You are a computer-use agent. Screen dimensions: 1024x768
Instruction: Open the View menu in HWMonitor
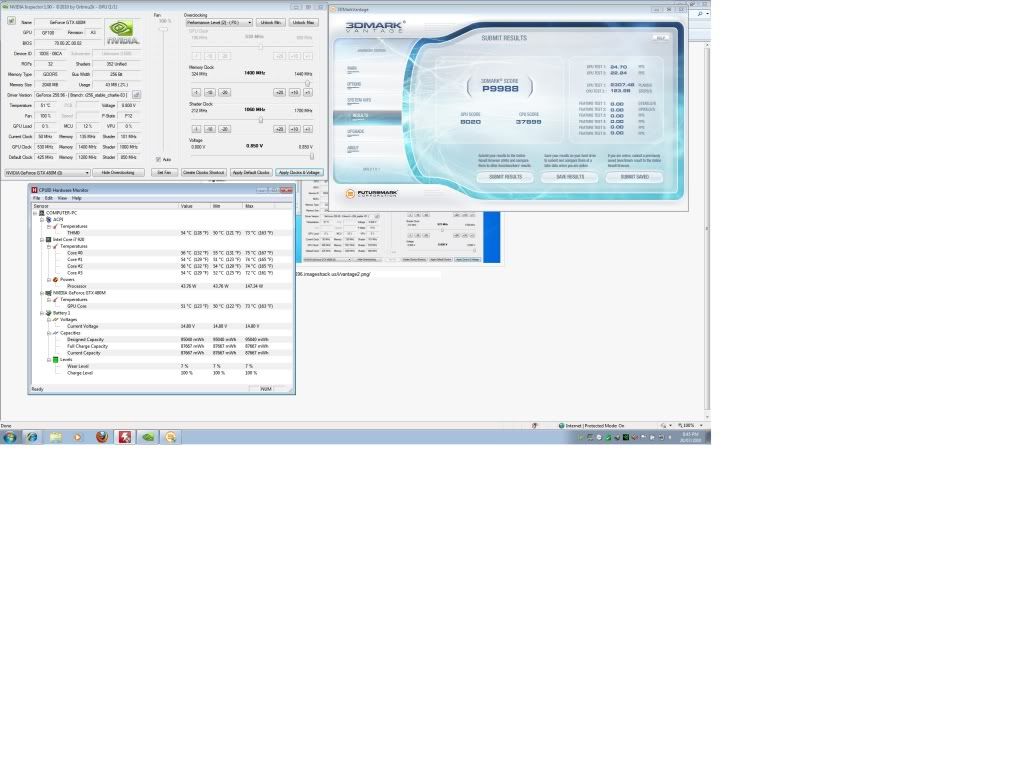[x=62, y=198]
